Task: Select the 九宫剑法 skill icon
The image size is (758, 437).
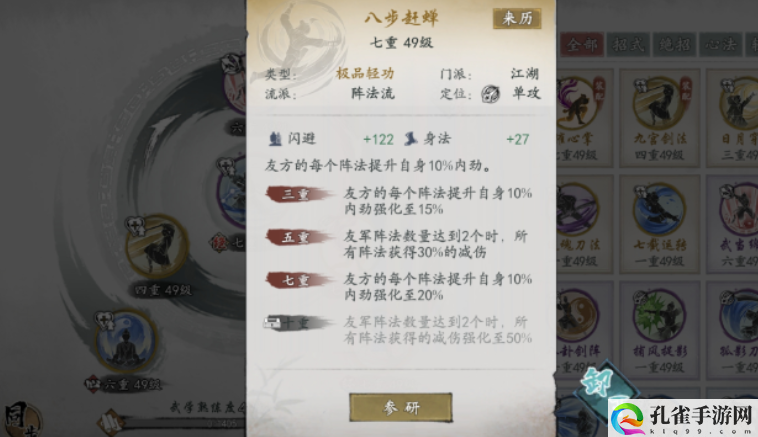Action: point(659,104)
